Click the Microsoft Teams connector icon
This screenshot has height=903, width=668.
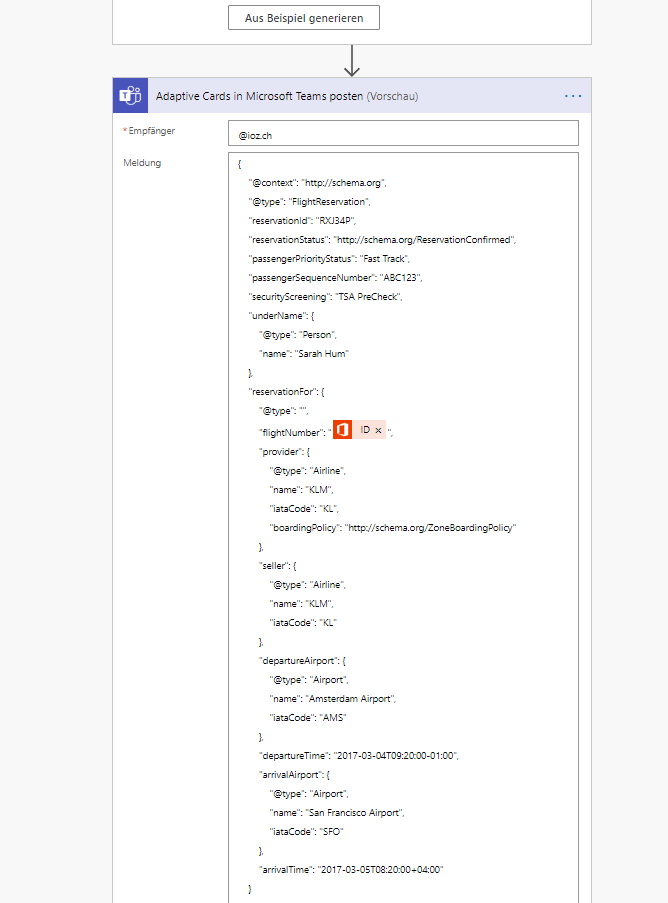point(130,96)
